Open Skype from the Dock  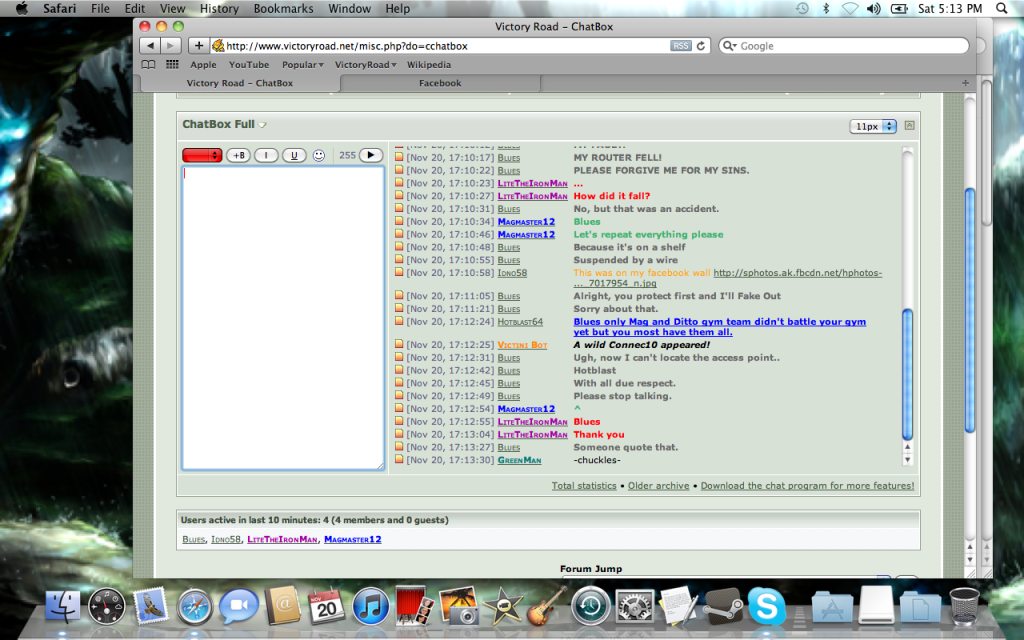tap(766, 606)
